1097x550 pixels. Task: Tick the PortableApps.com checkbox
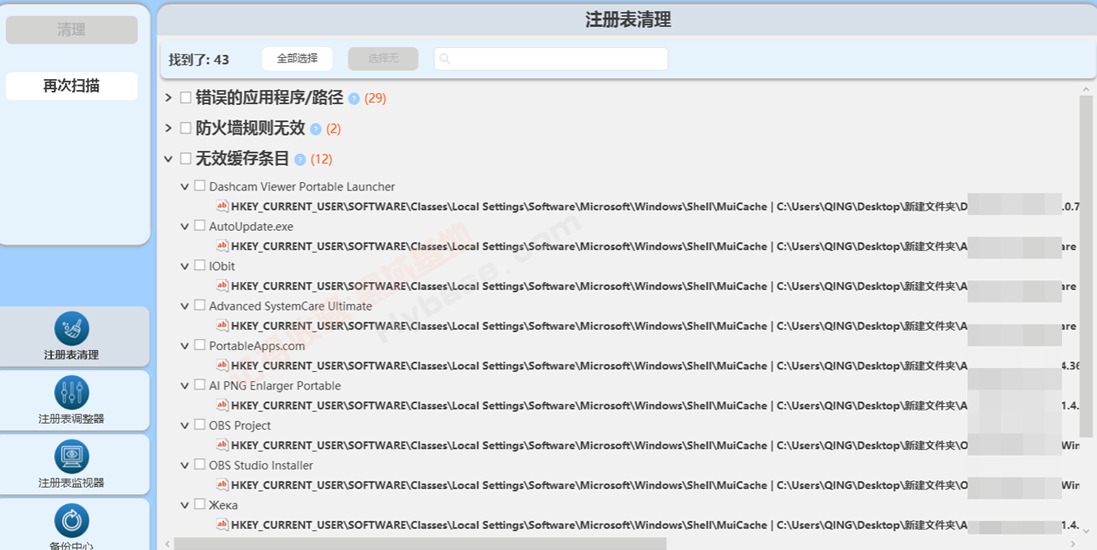200,345
